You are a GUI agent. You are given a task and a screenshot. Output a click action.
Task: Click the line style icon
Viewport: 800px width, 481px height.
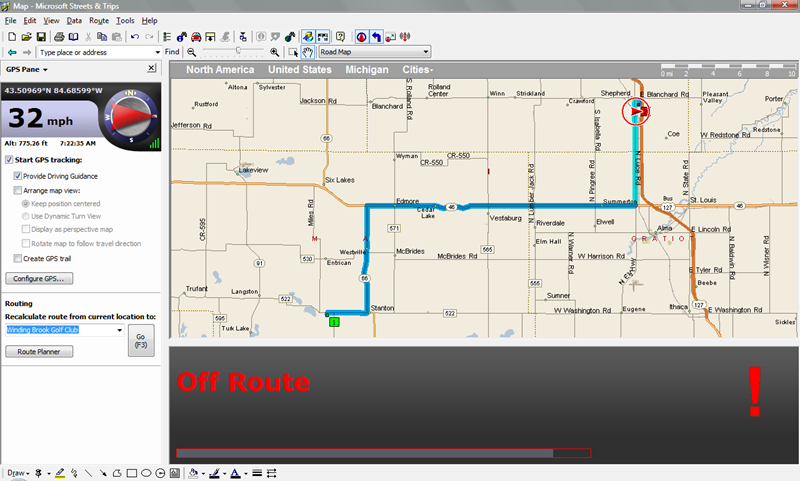257,473
